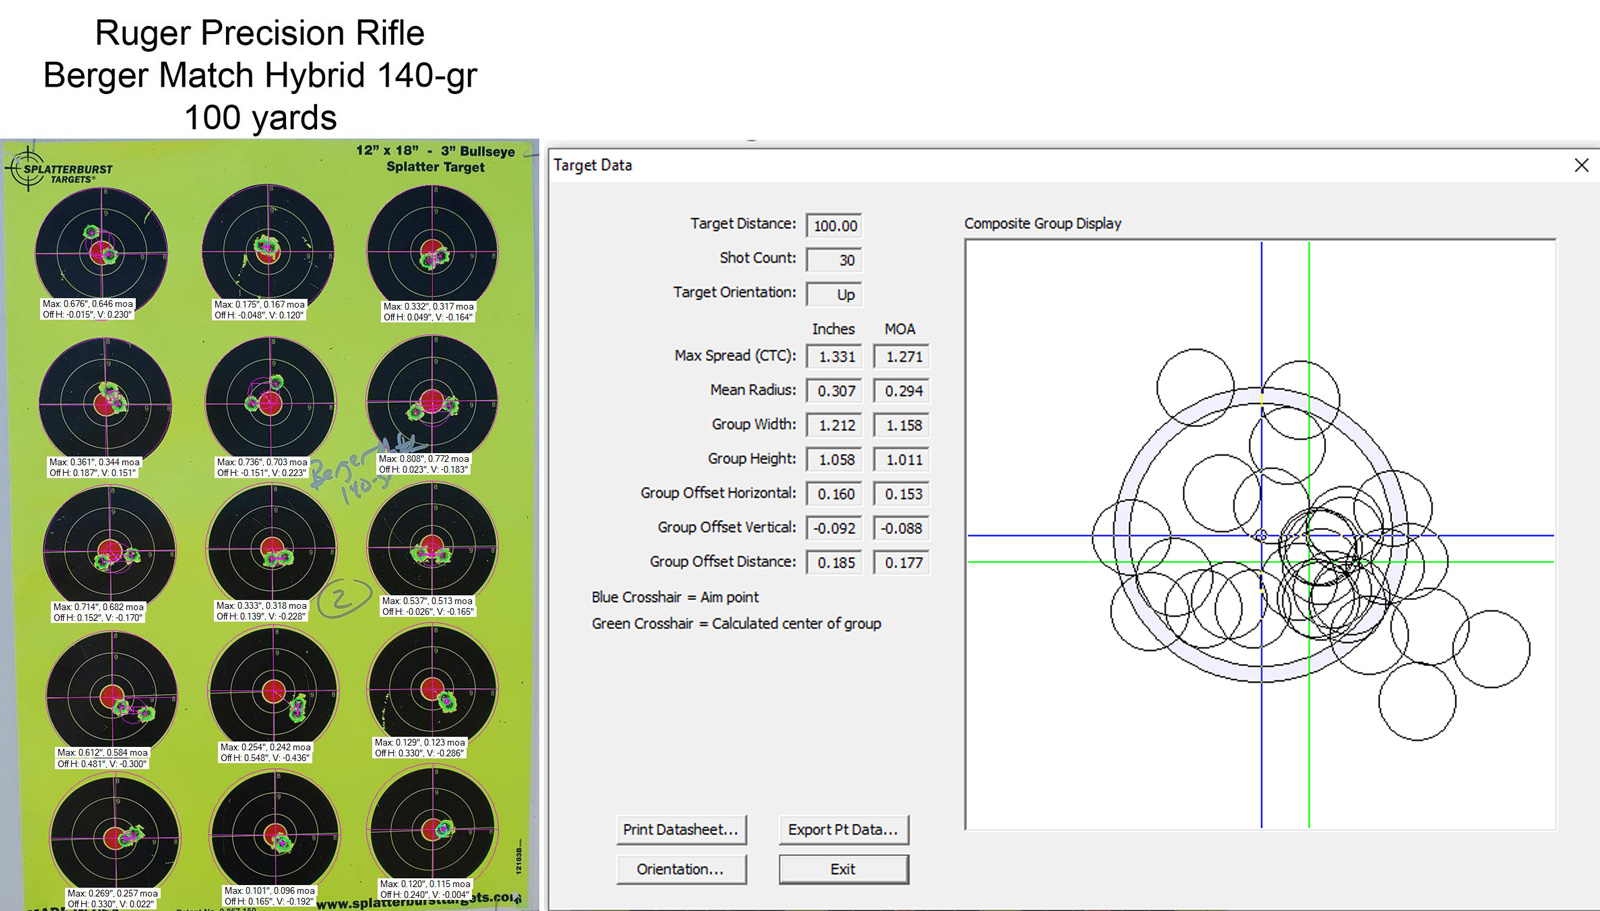The height and width of the screenshot is (911, 1600).
Task: Click the 3" Bullseye Splatter Target caption
Action: [436, 159]
